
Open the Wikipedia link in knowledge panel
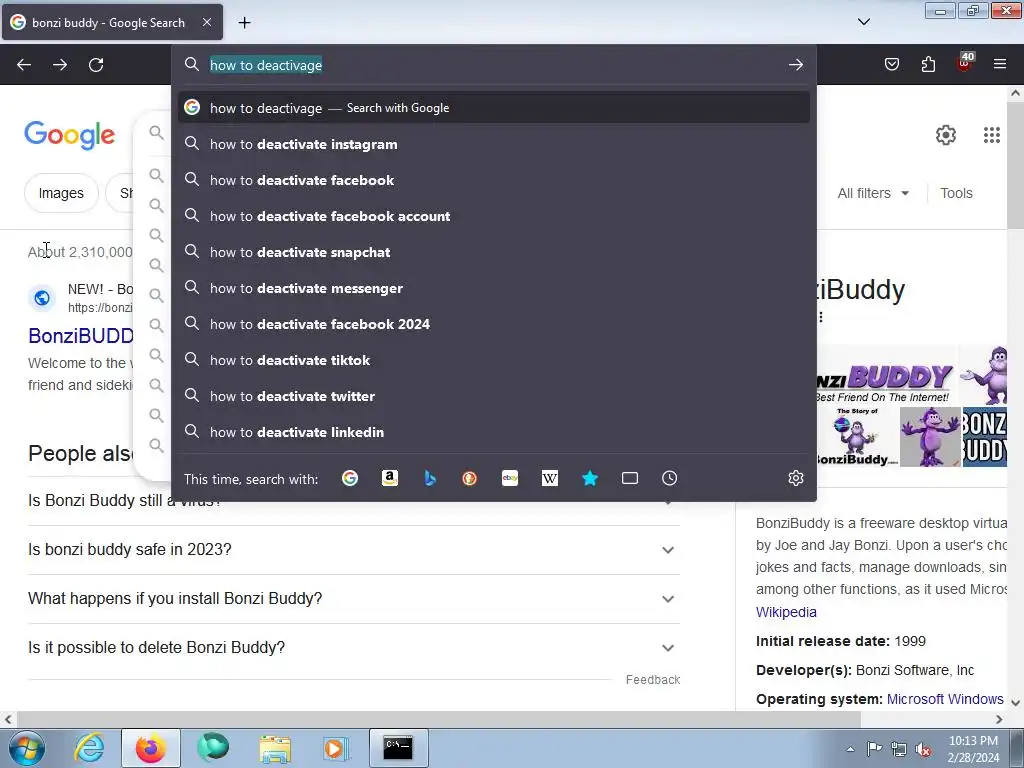(x=786, y=612)
